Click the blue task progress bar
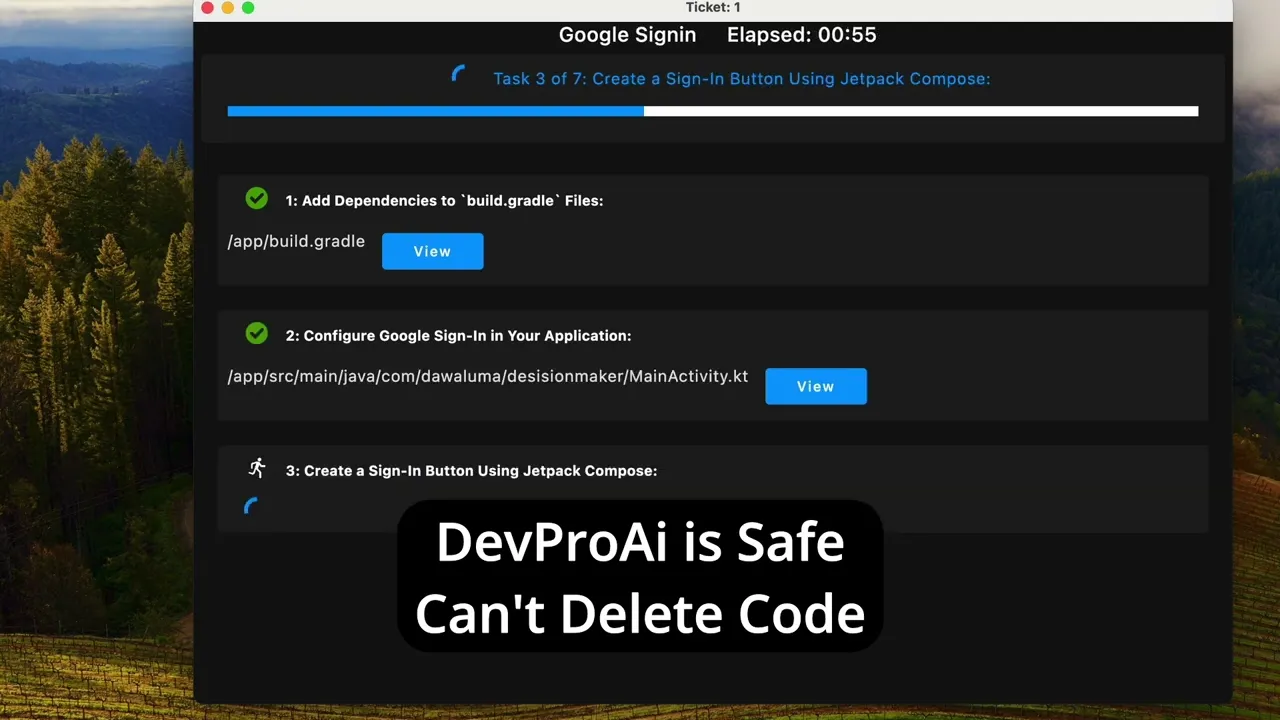This screenshot has height=720, width=1280. [713, 111]
